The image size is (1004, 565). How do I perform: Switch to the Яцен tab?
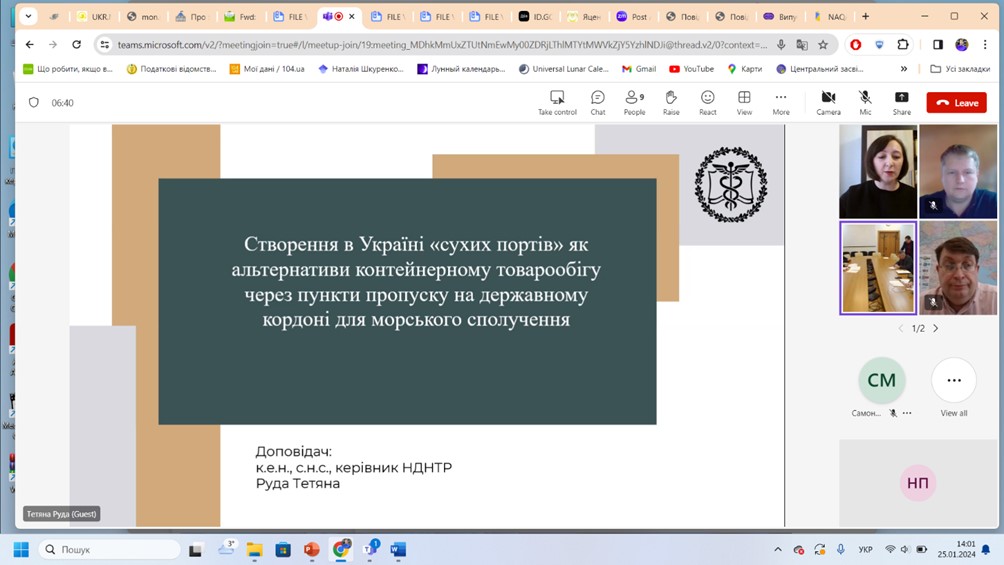[584, 17]
